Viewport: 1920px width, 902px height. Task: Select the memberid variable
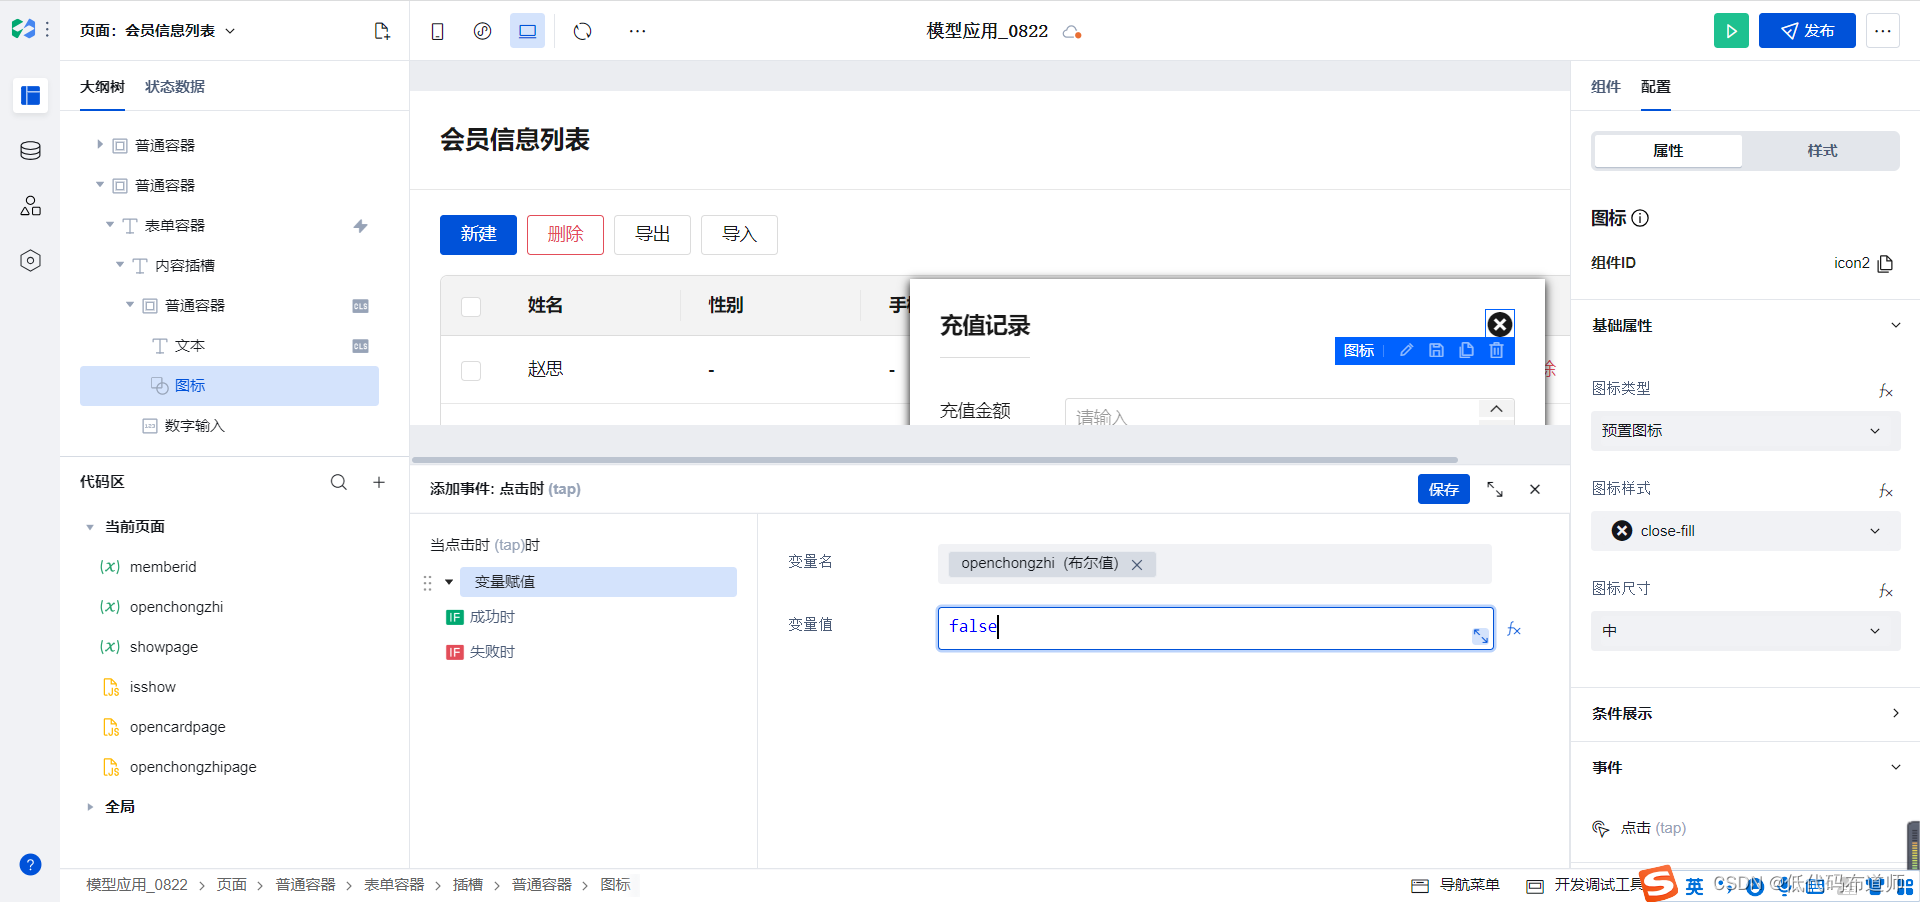pyautogui.click(x=162, y=567)
